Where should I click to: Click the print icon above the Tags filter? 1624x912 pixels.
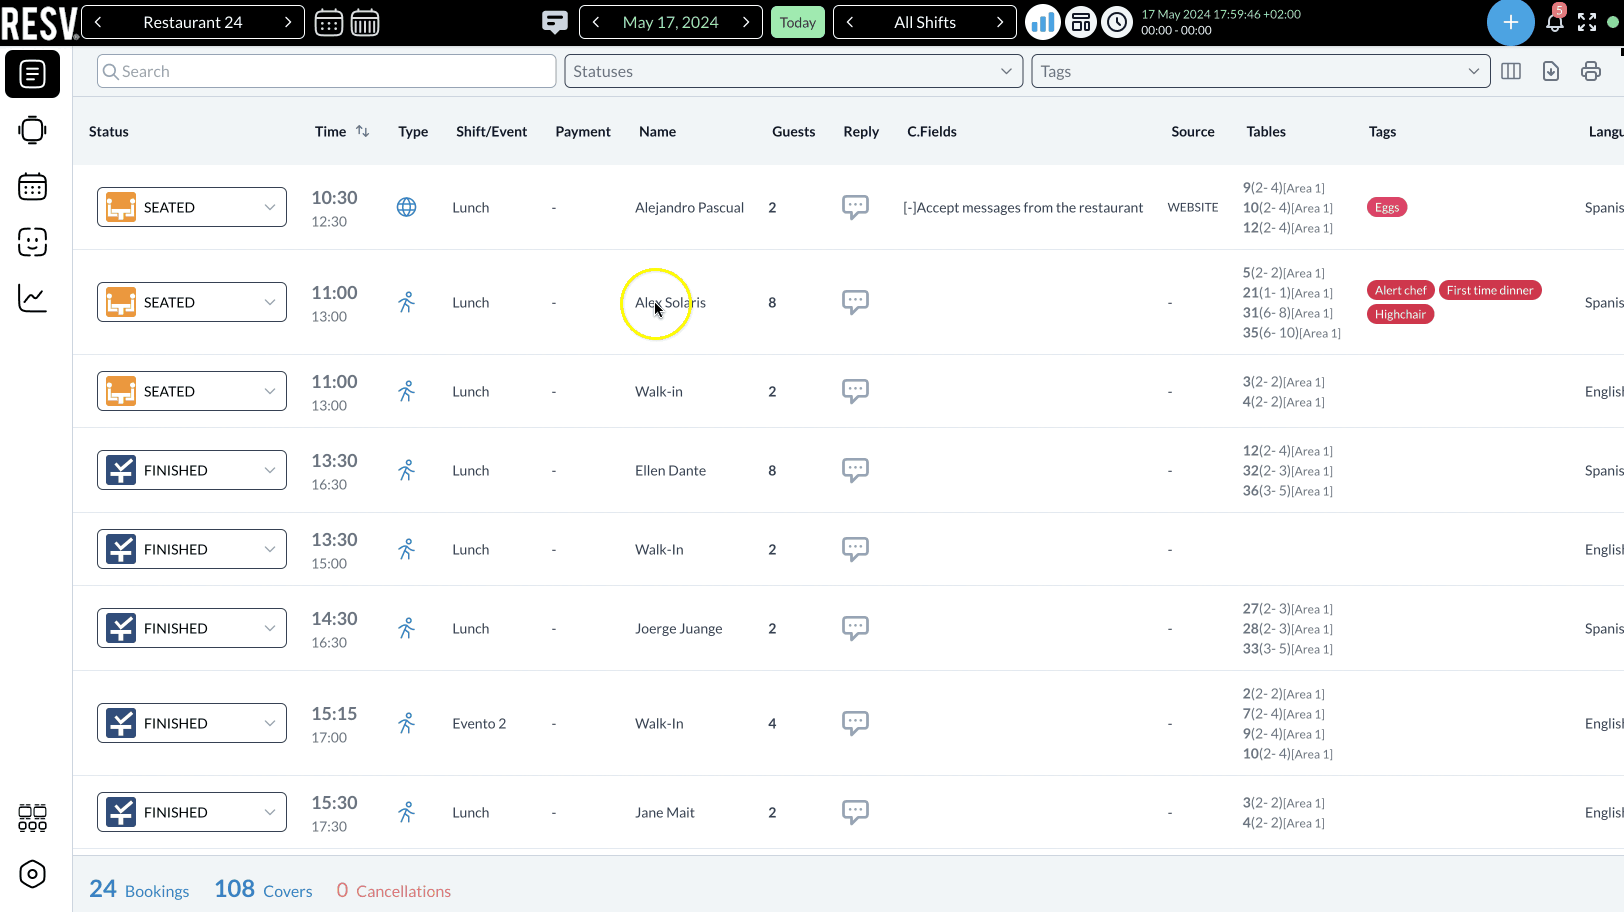coord(1590,71)
